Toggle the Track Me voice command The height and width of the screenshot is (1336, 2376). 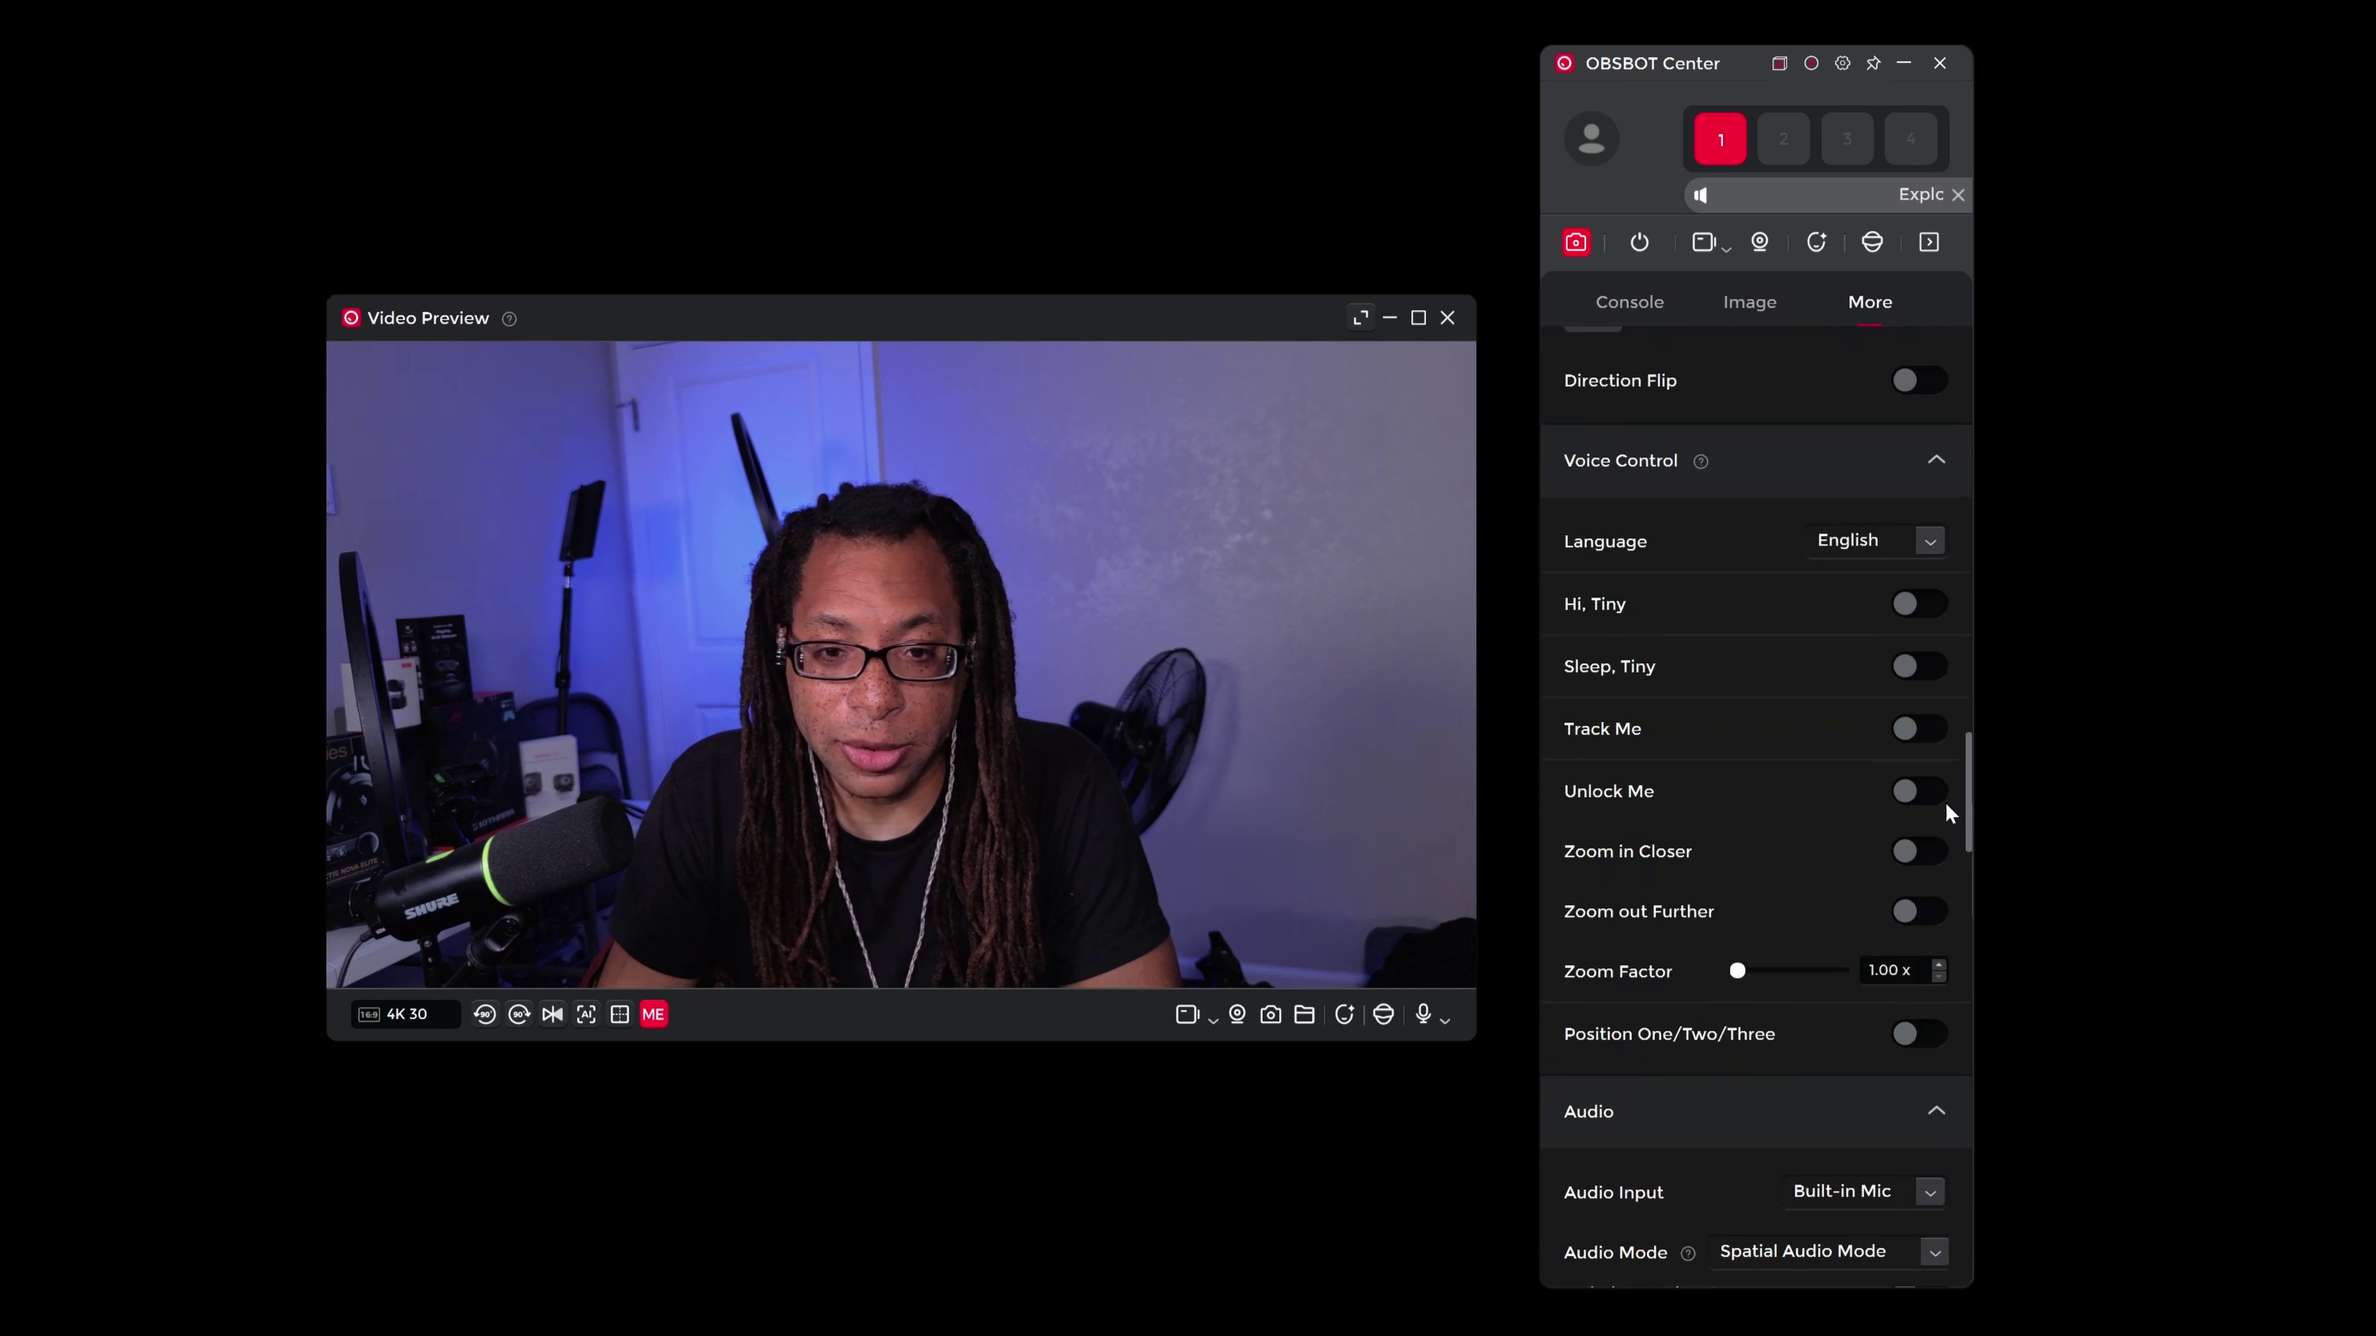coord(1918,729)
